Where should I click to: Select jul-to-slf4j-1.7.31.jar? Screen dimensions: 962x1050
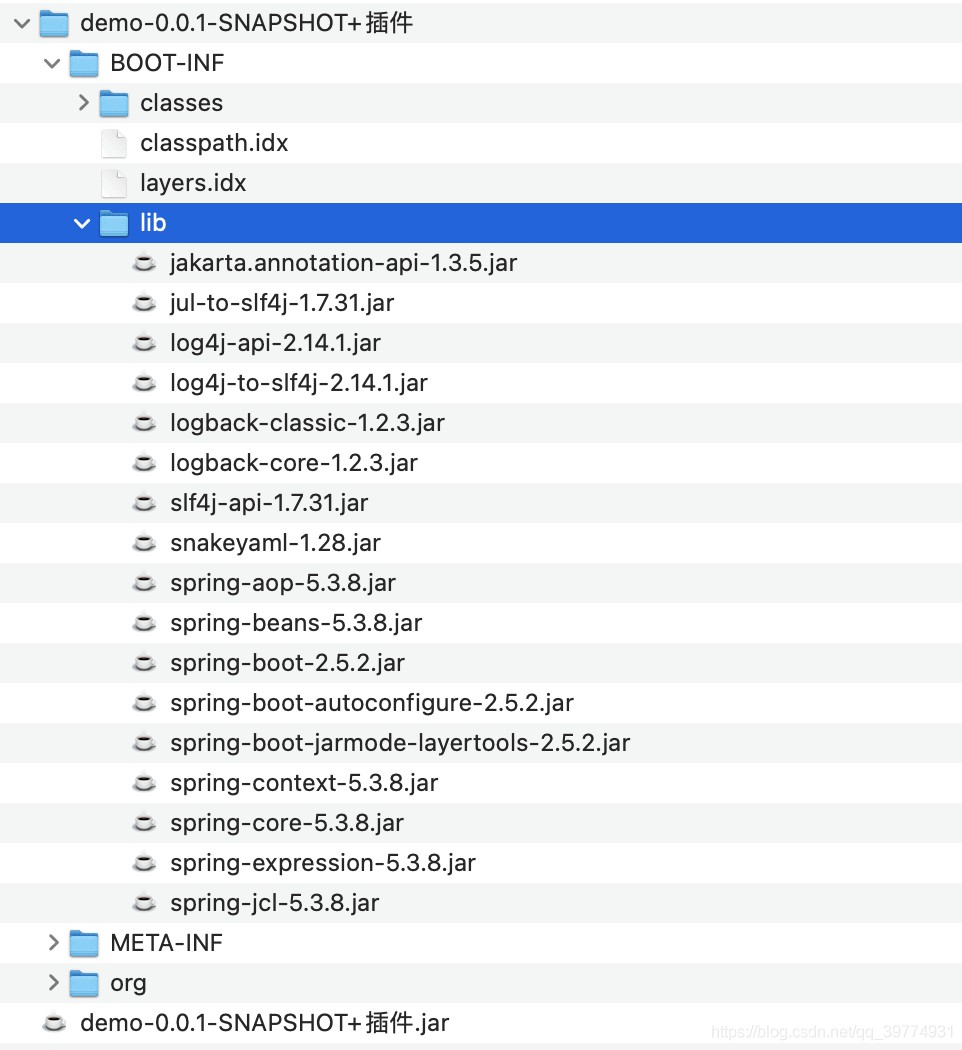(282, 303)
